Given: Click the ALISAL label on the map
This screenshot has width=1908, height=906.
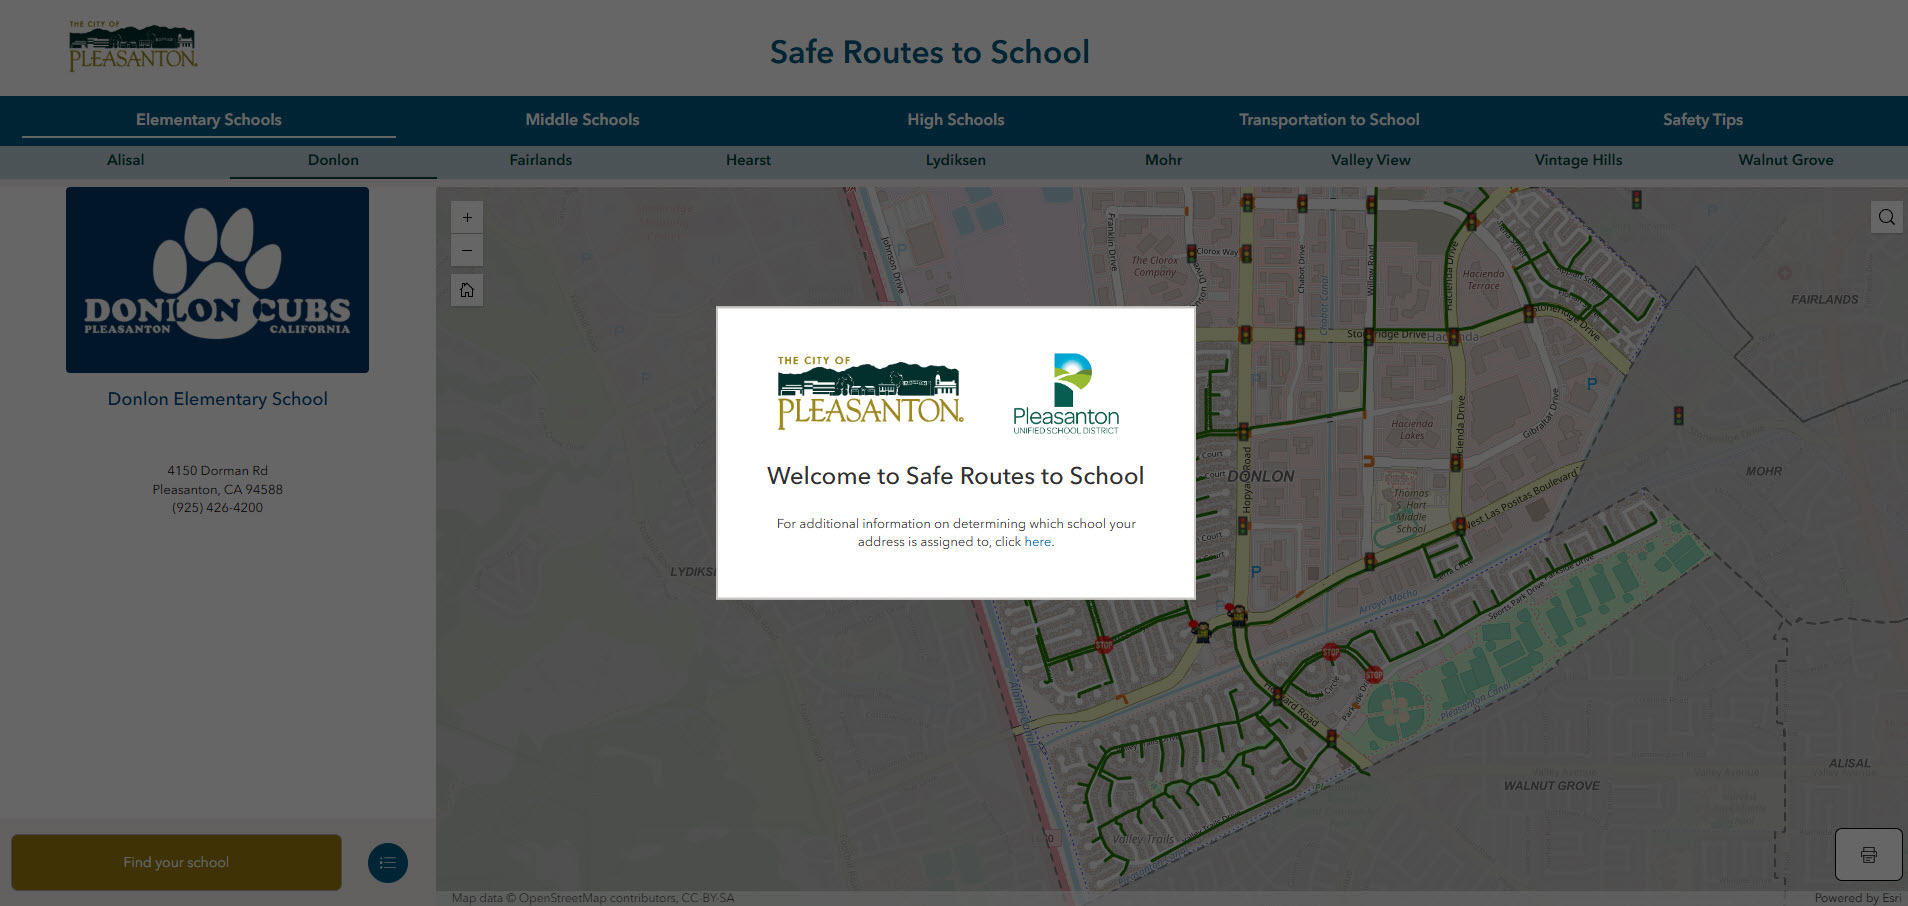Looking at the screenshot, I should point(1849,763).
